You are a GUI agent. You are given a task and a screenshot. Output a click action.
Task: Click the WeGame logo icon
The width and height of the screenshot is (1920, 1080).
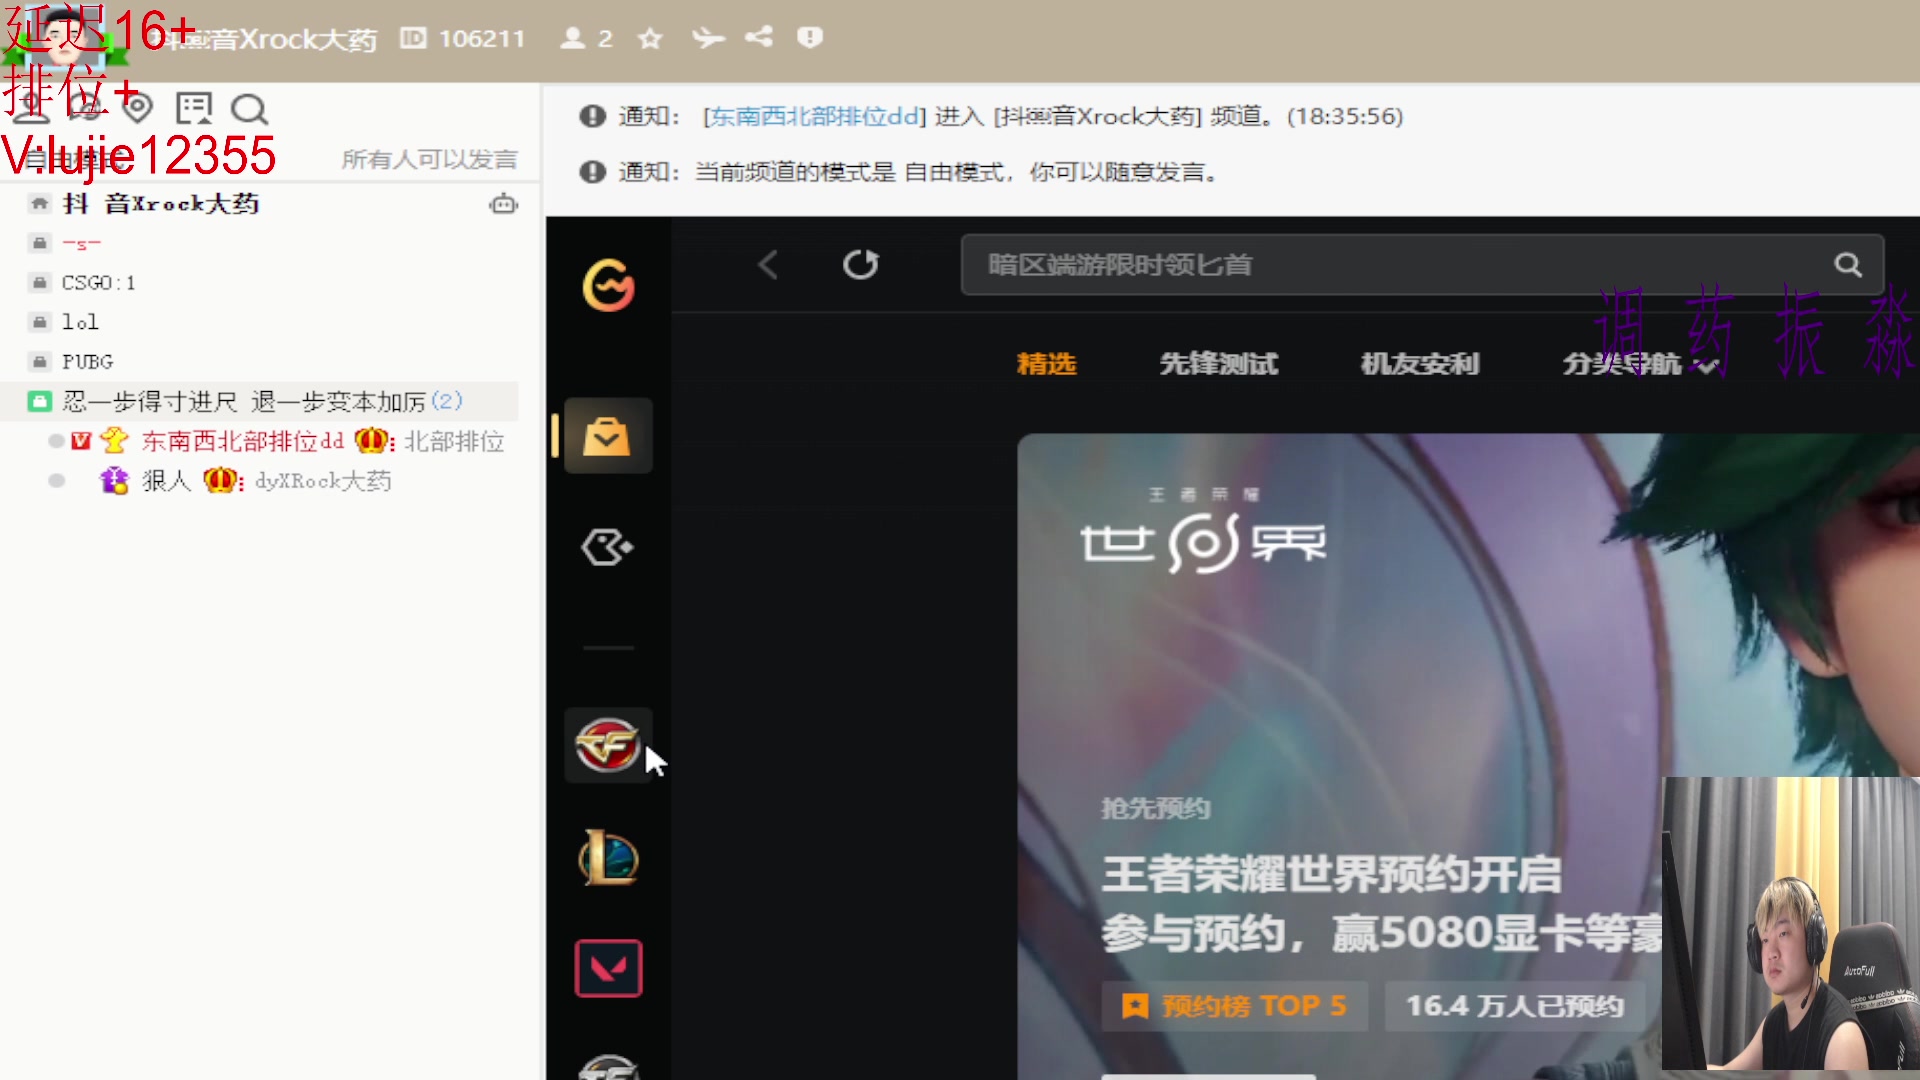click(608, 285)
